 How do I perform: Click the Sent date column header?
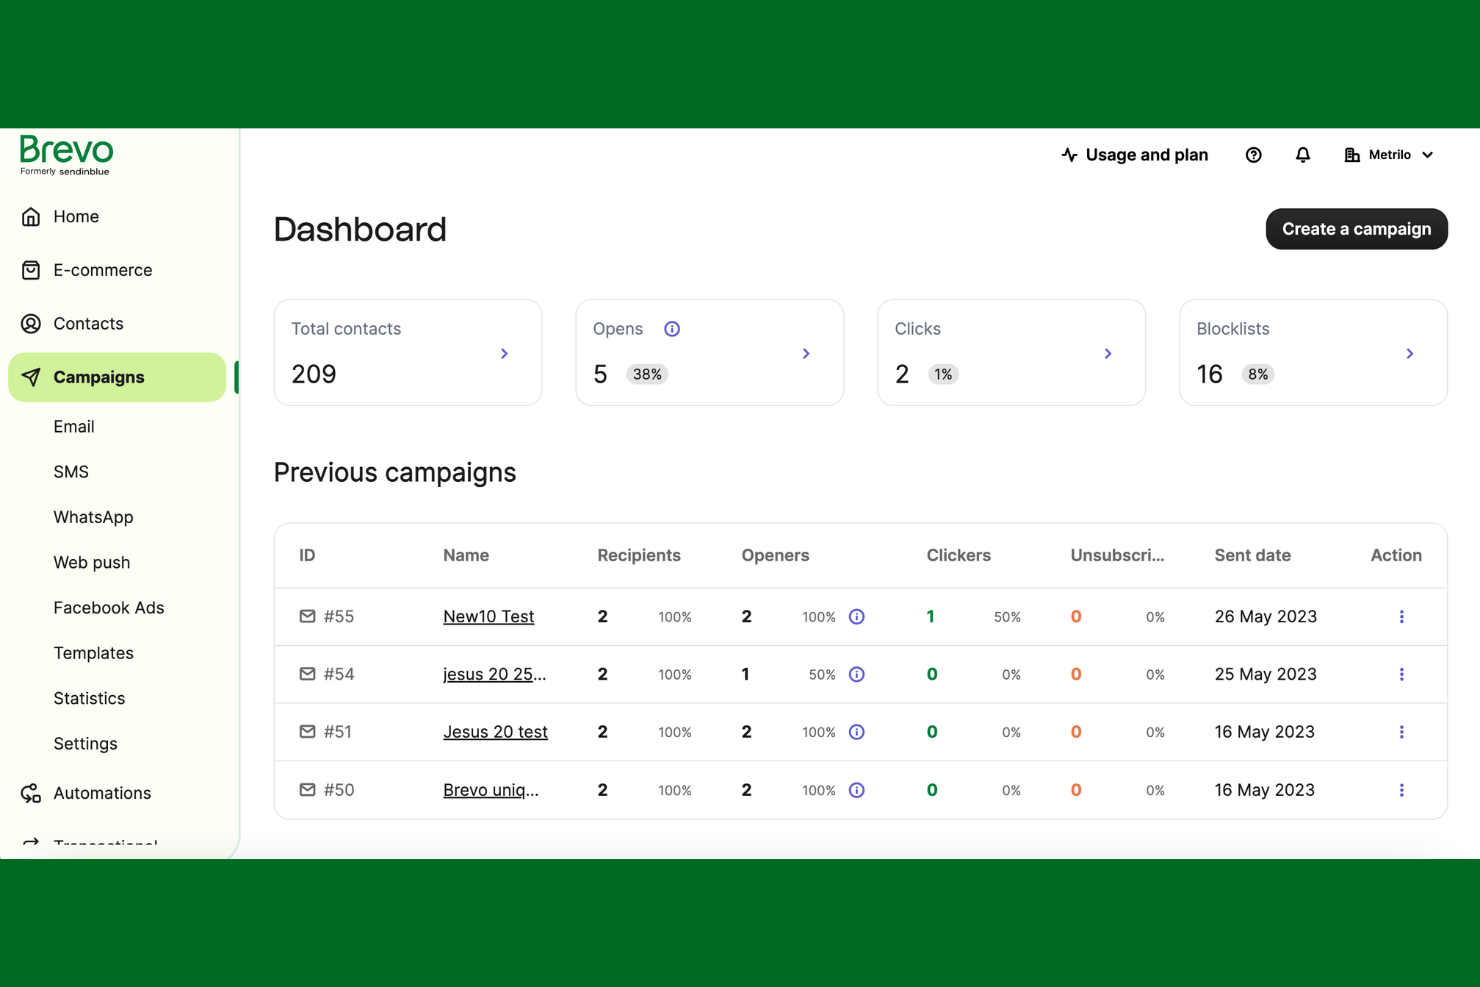tap(1252, 555)
